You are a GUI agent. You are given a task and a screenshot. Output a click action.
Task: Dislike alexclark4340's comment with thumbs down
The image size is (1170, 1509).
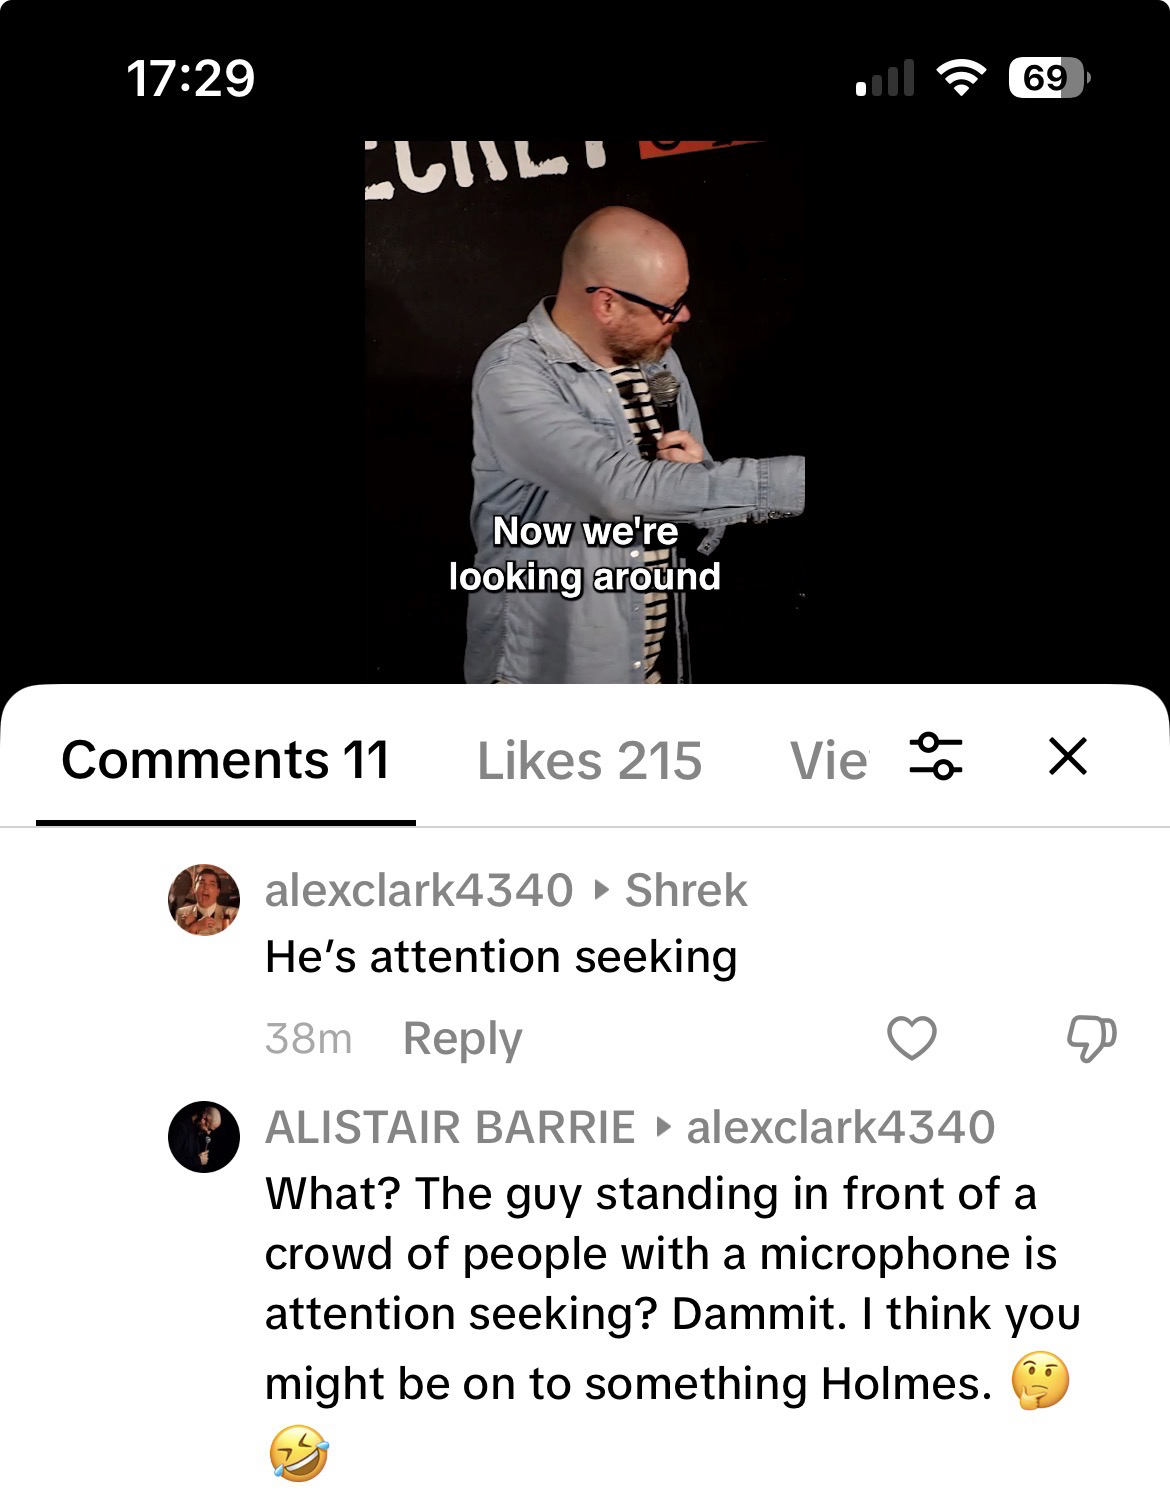(1091, 1038)
